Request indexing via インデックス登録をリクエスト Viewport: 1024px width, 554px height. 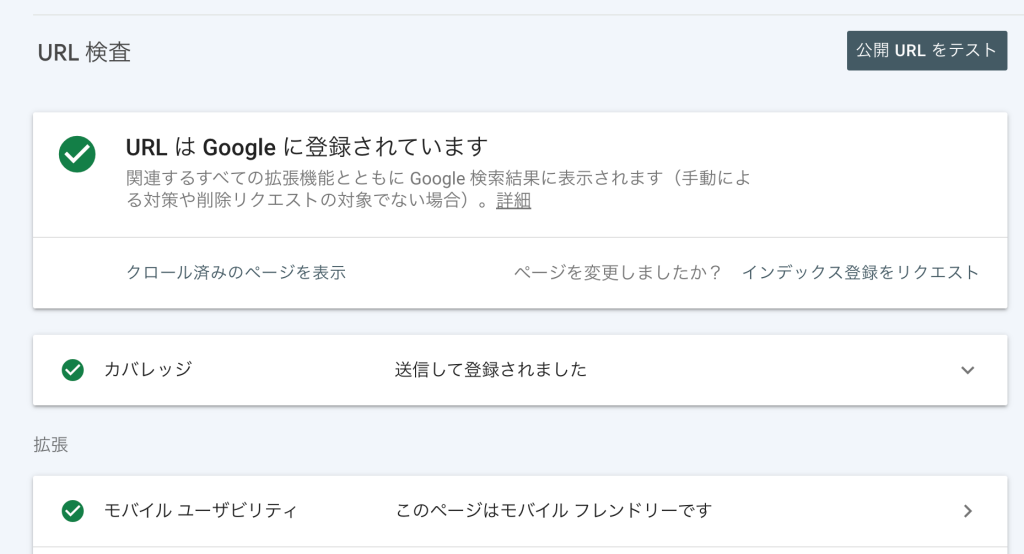860,272
